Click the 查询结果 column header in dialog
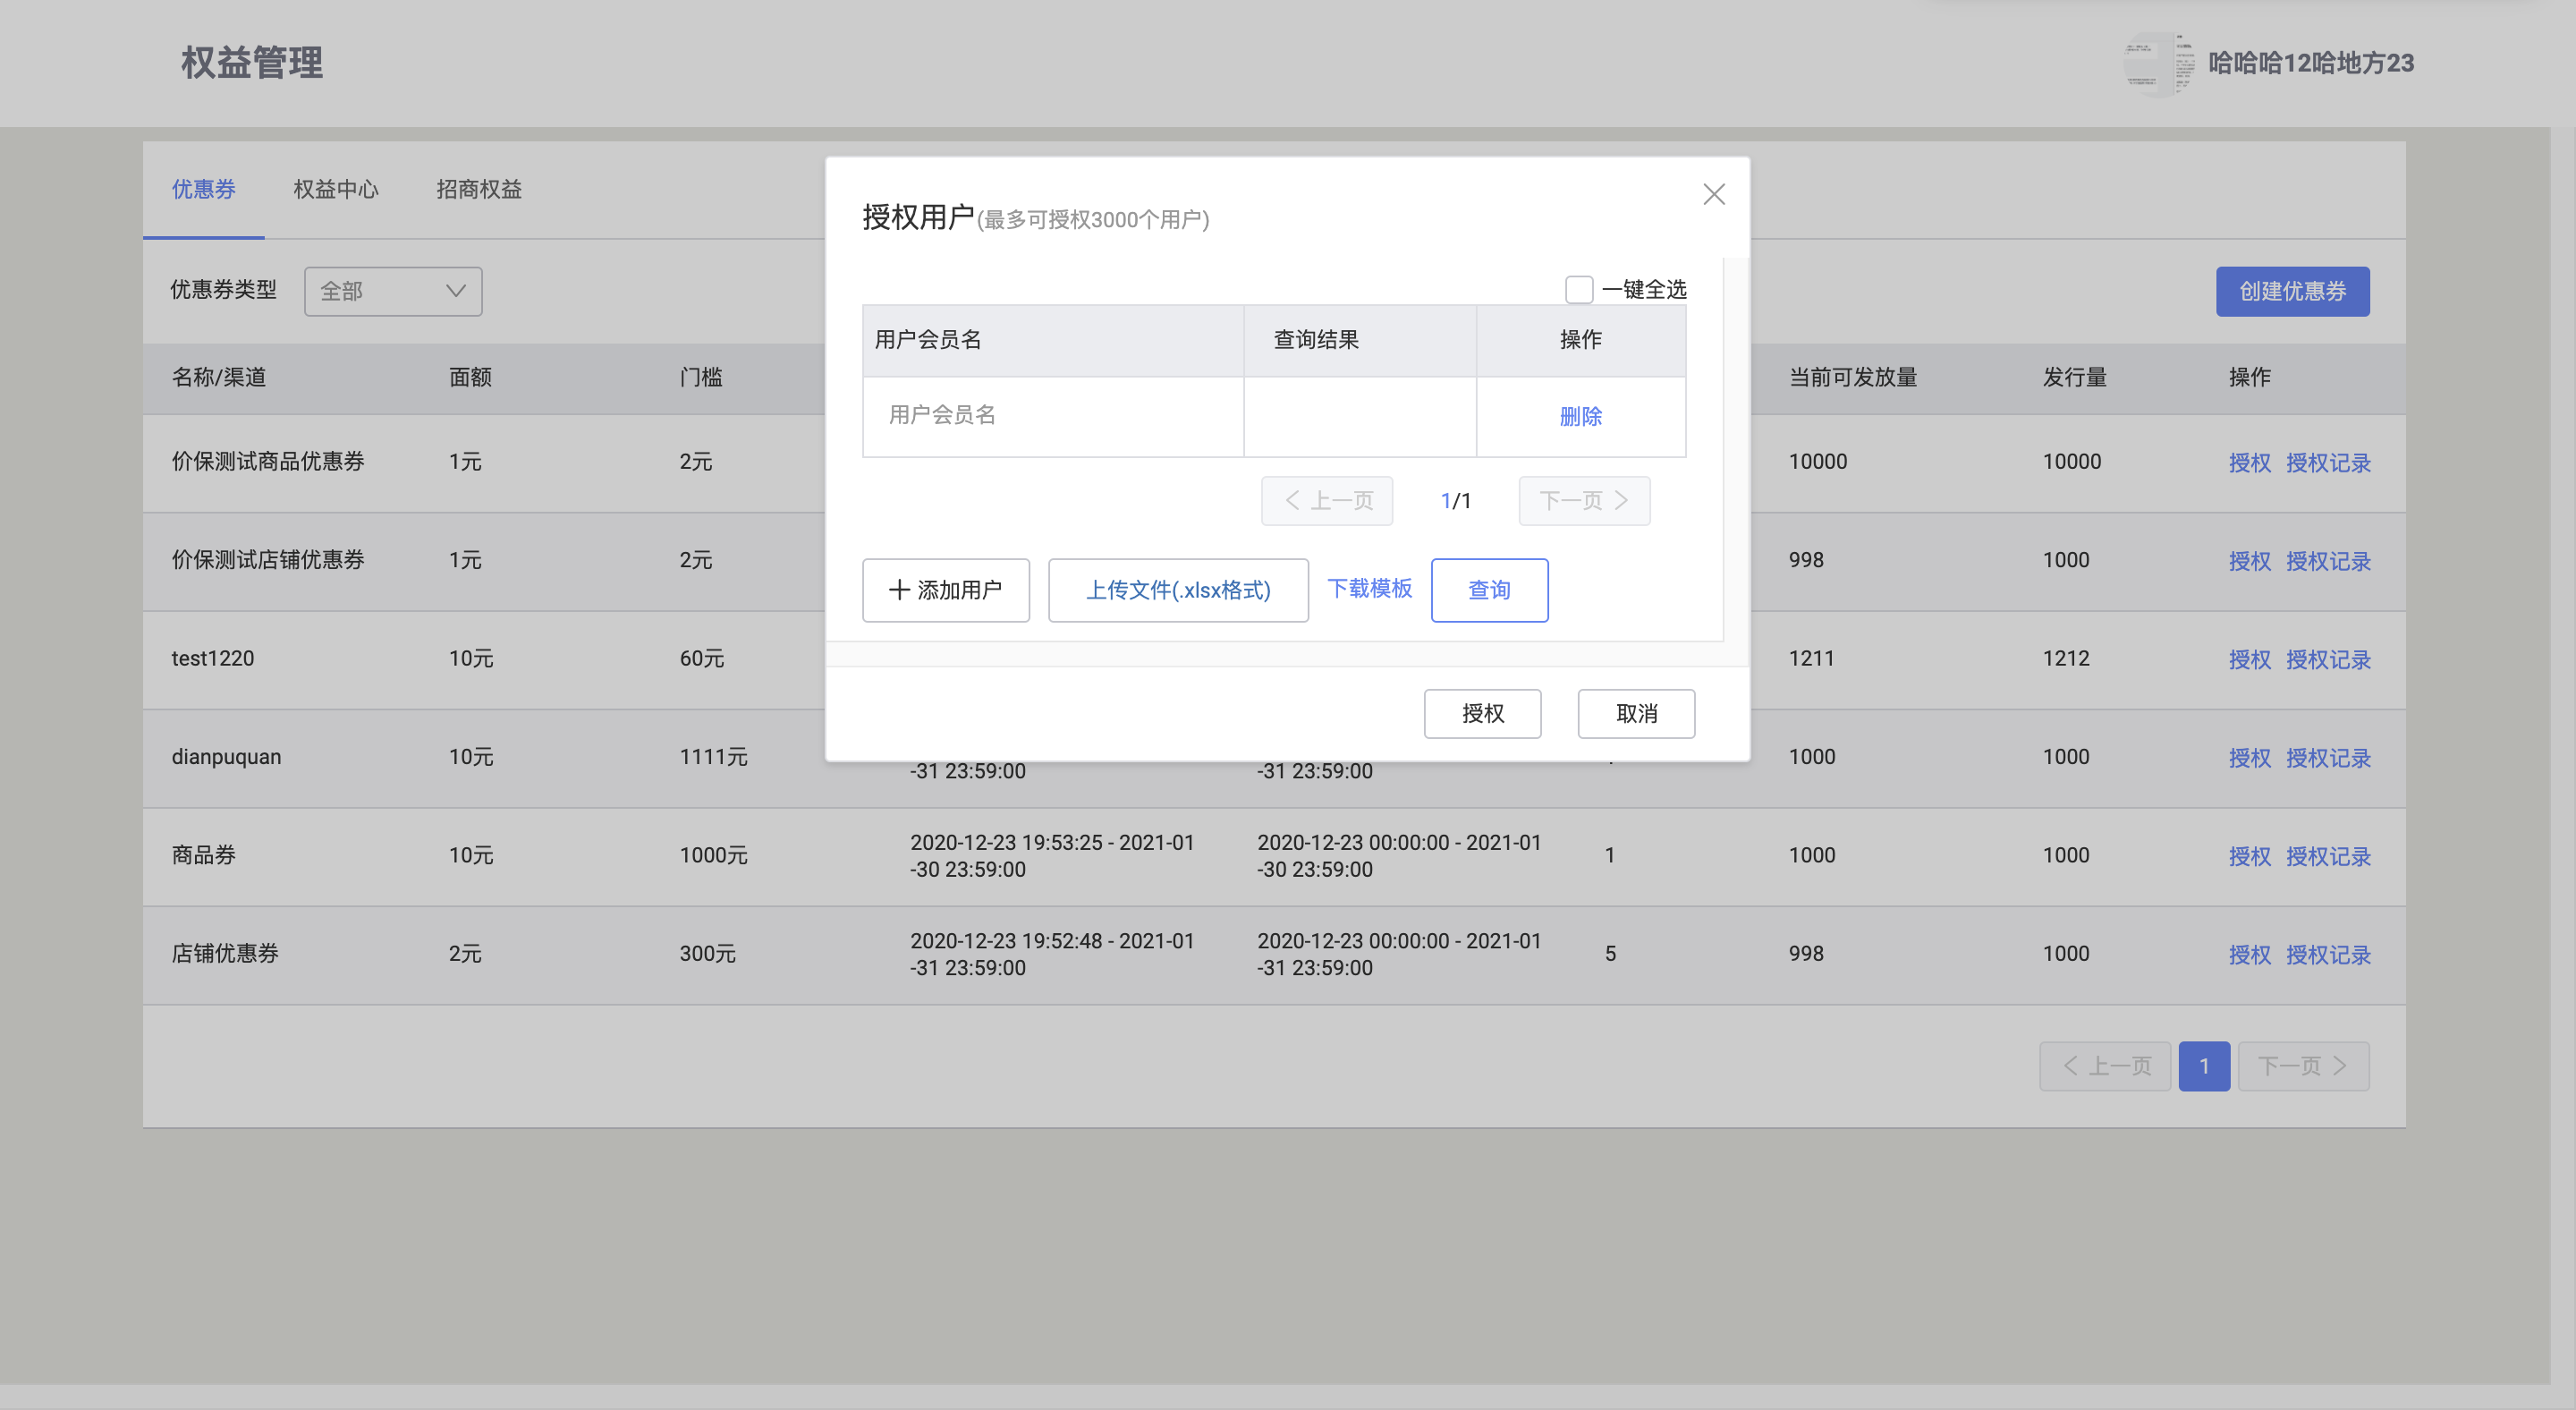 1316,340
